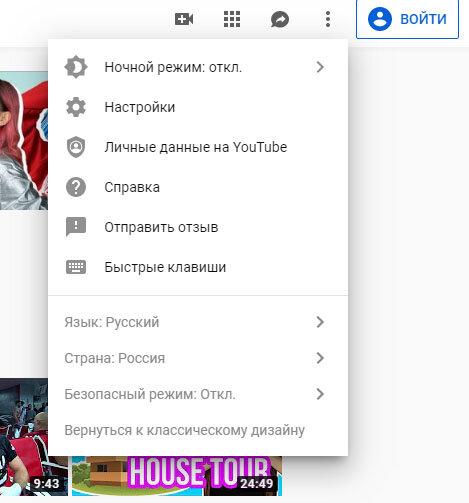
Task: Click the ВОЙТИ sign-in button
Action: (x=407, y=19)
